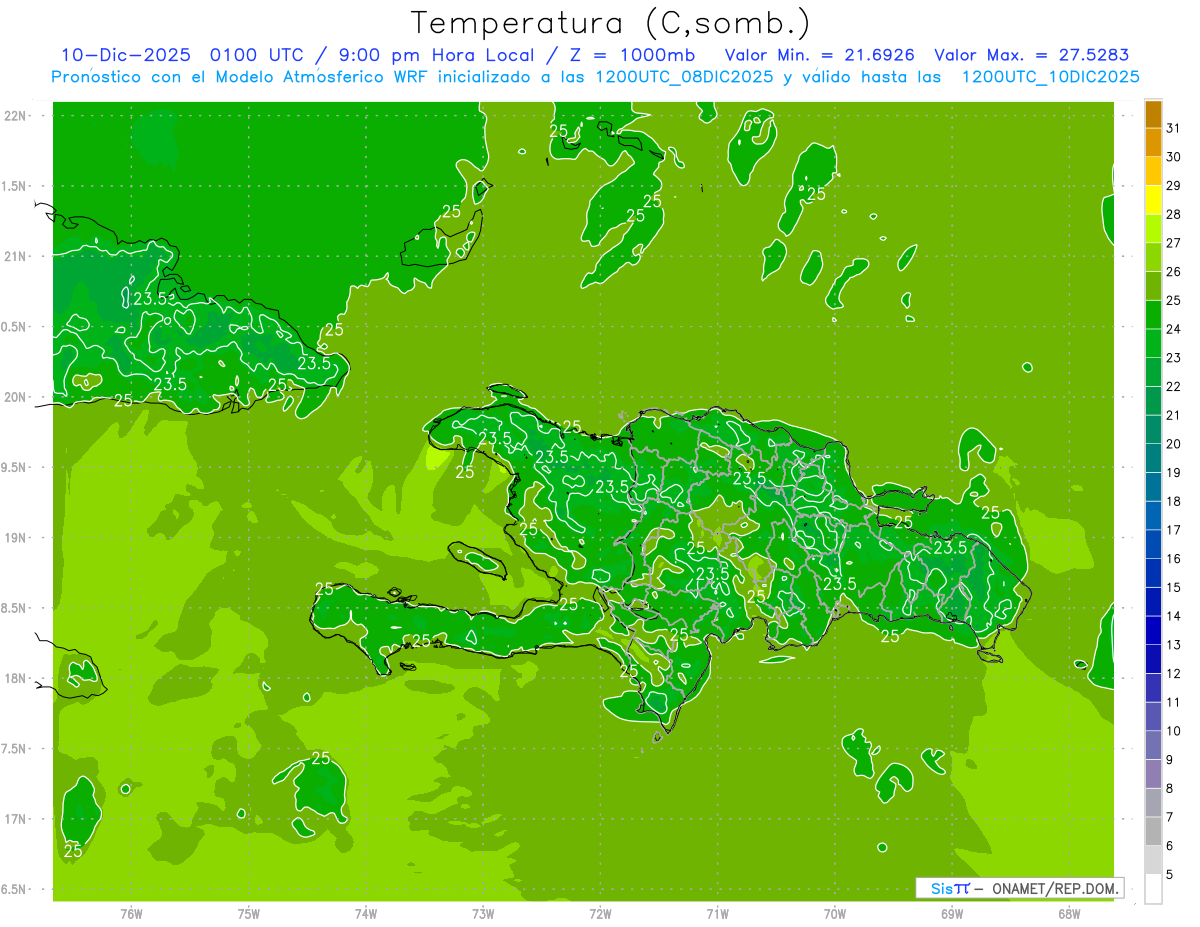
Task: Click the colorbar label 10
Action: [1173, 731]
